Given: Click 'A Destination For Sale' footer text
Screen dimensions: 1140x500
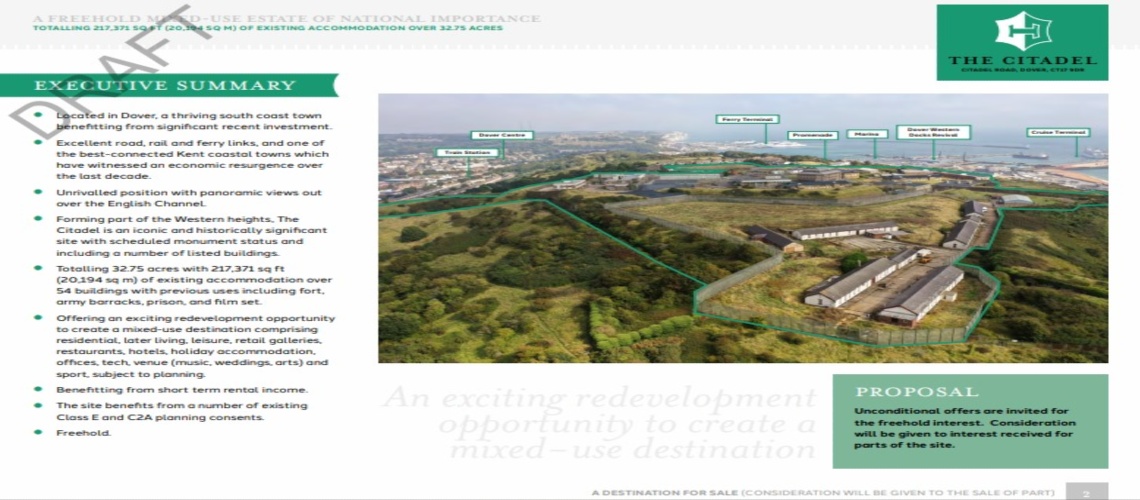Looking at the screenshot, I should click(665, 493).
